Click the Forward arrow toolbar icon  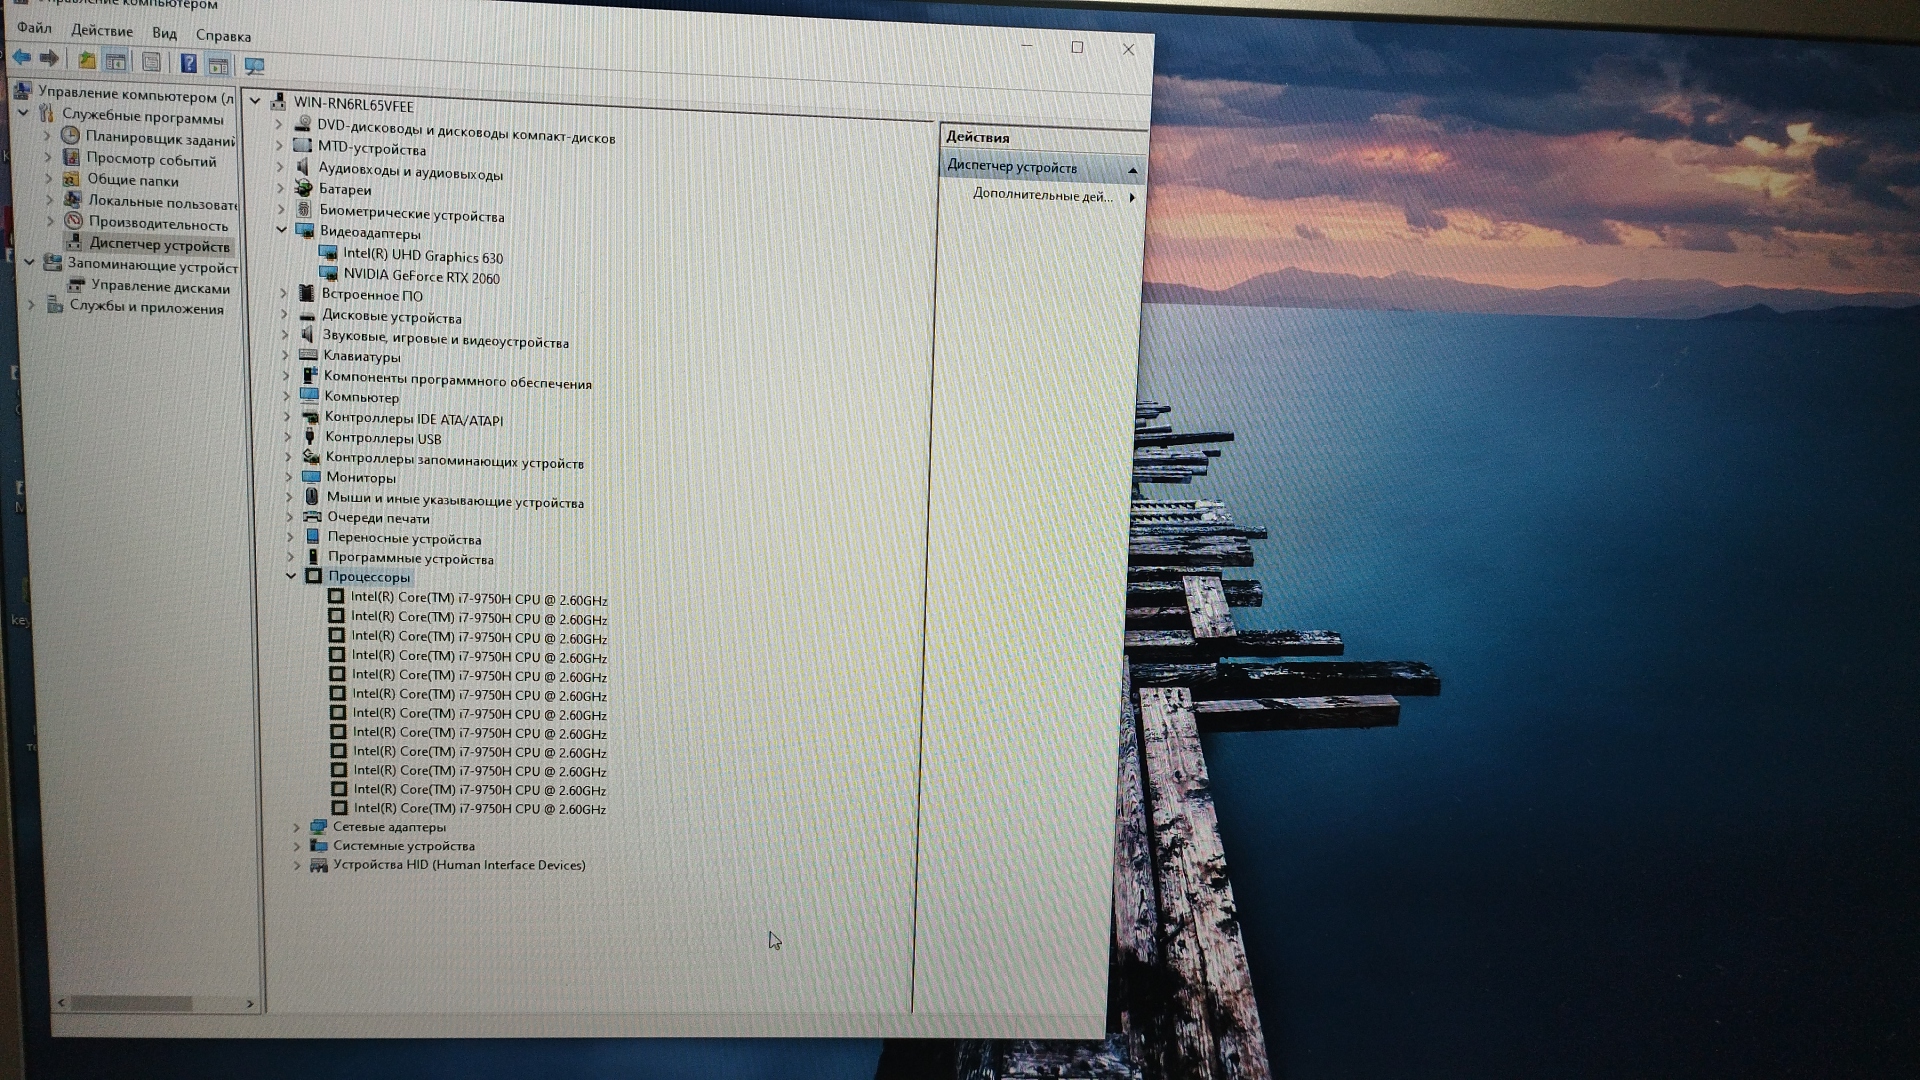tap(48, 58)
